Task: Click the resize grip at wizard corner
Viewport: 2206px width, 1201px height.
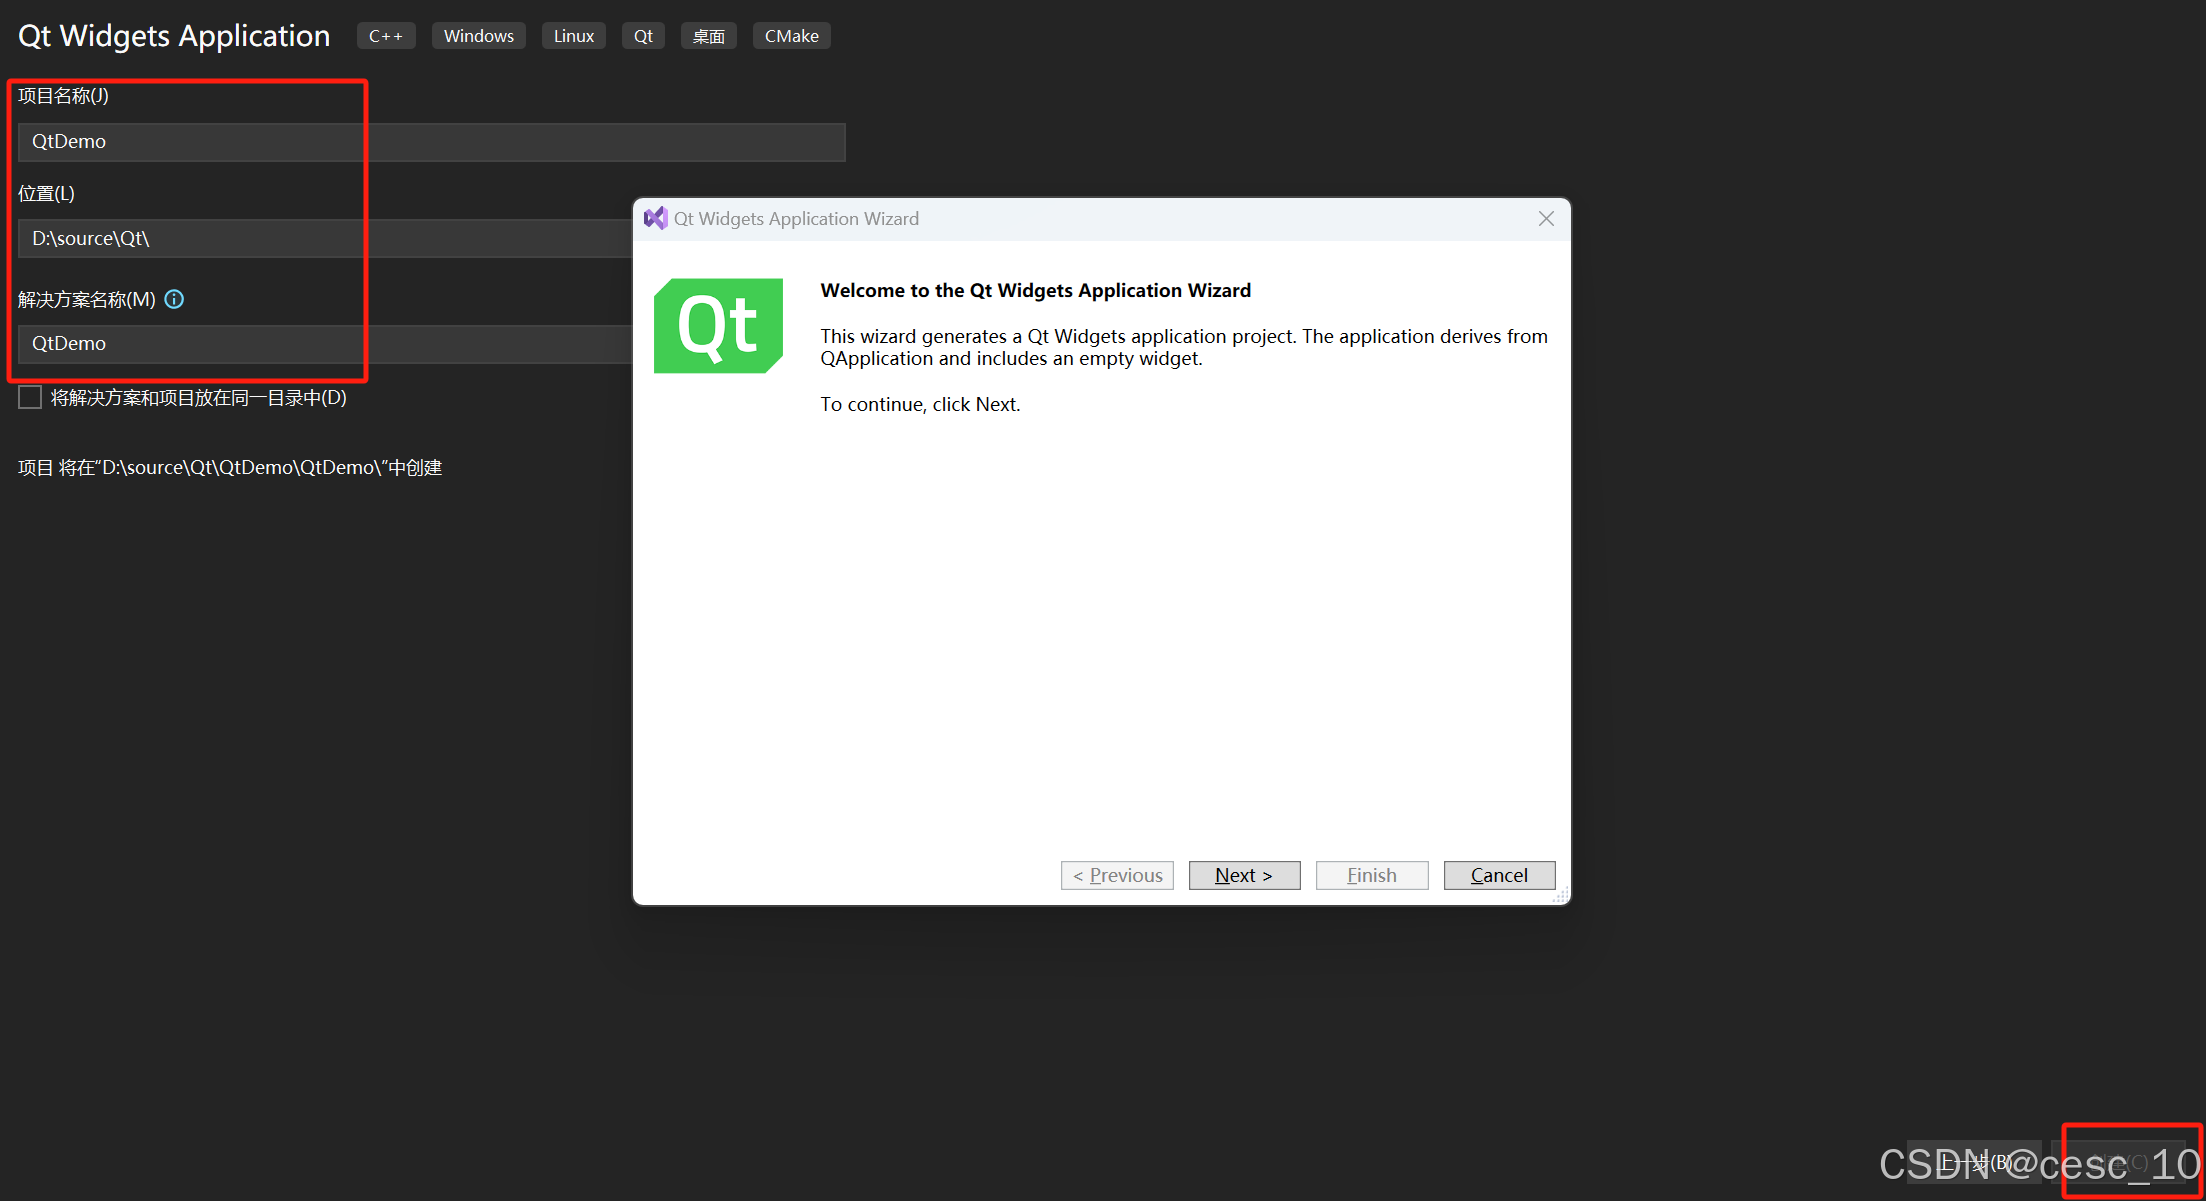Action: coord(1561,896)
